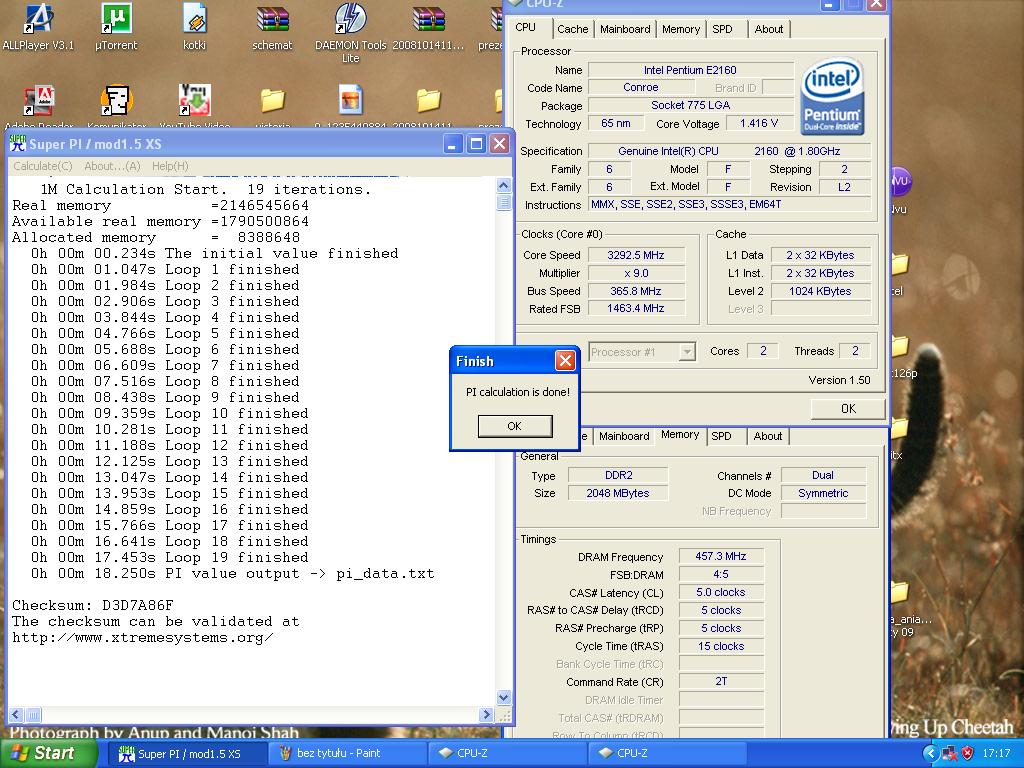Image resolution: width=1024 pixels, height=768 pixels.
Task: Click the Super PI vertical scrollbar down arrow
Action: (x=504, y=697)
